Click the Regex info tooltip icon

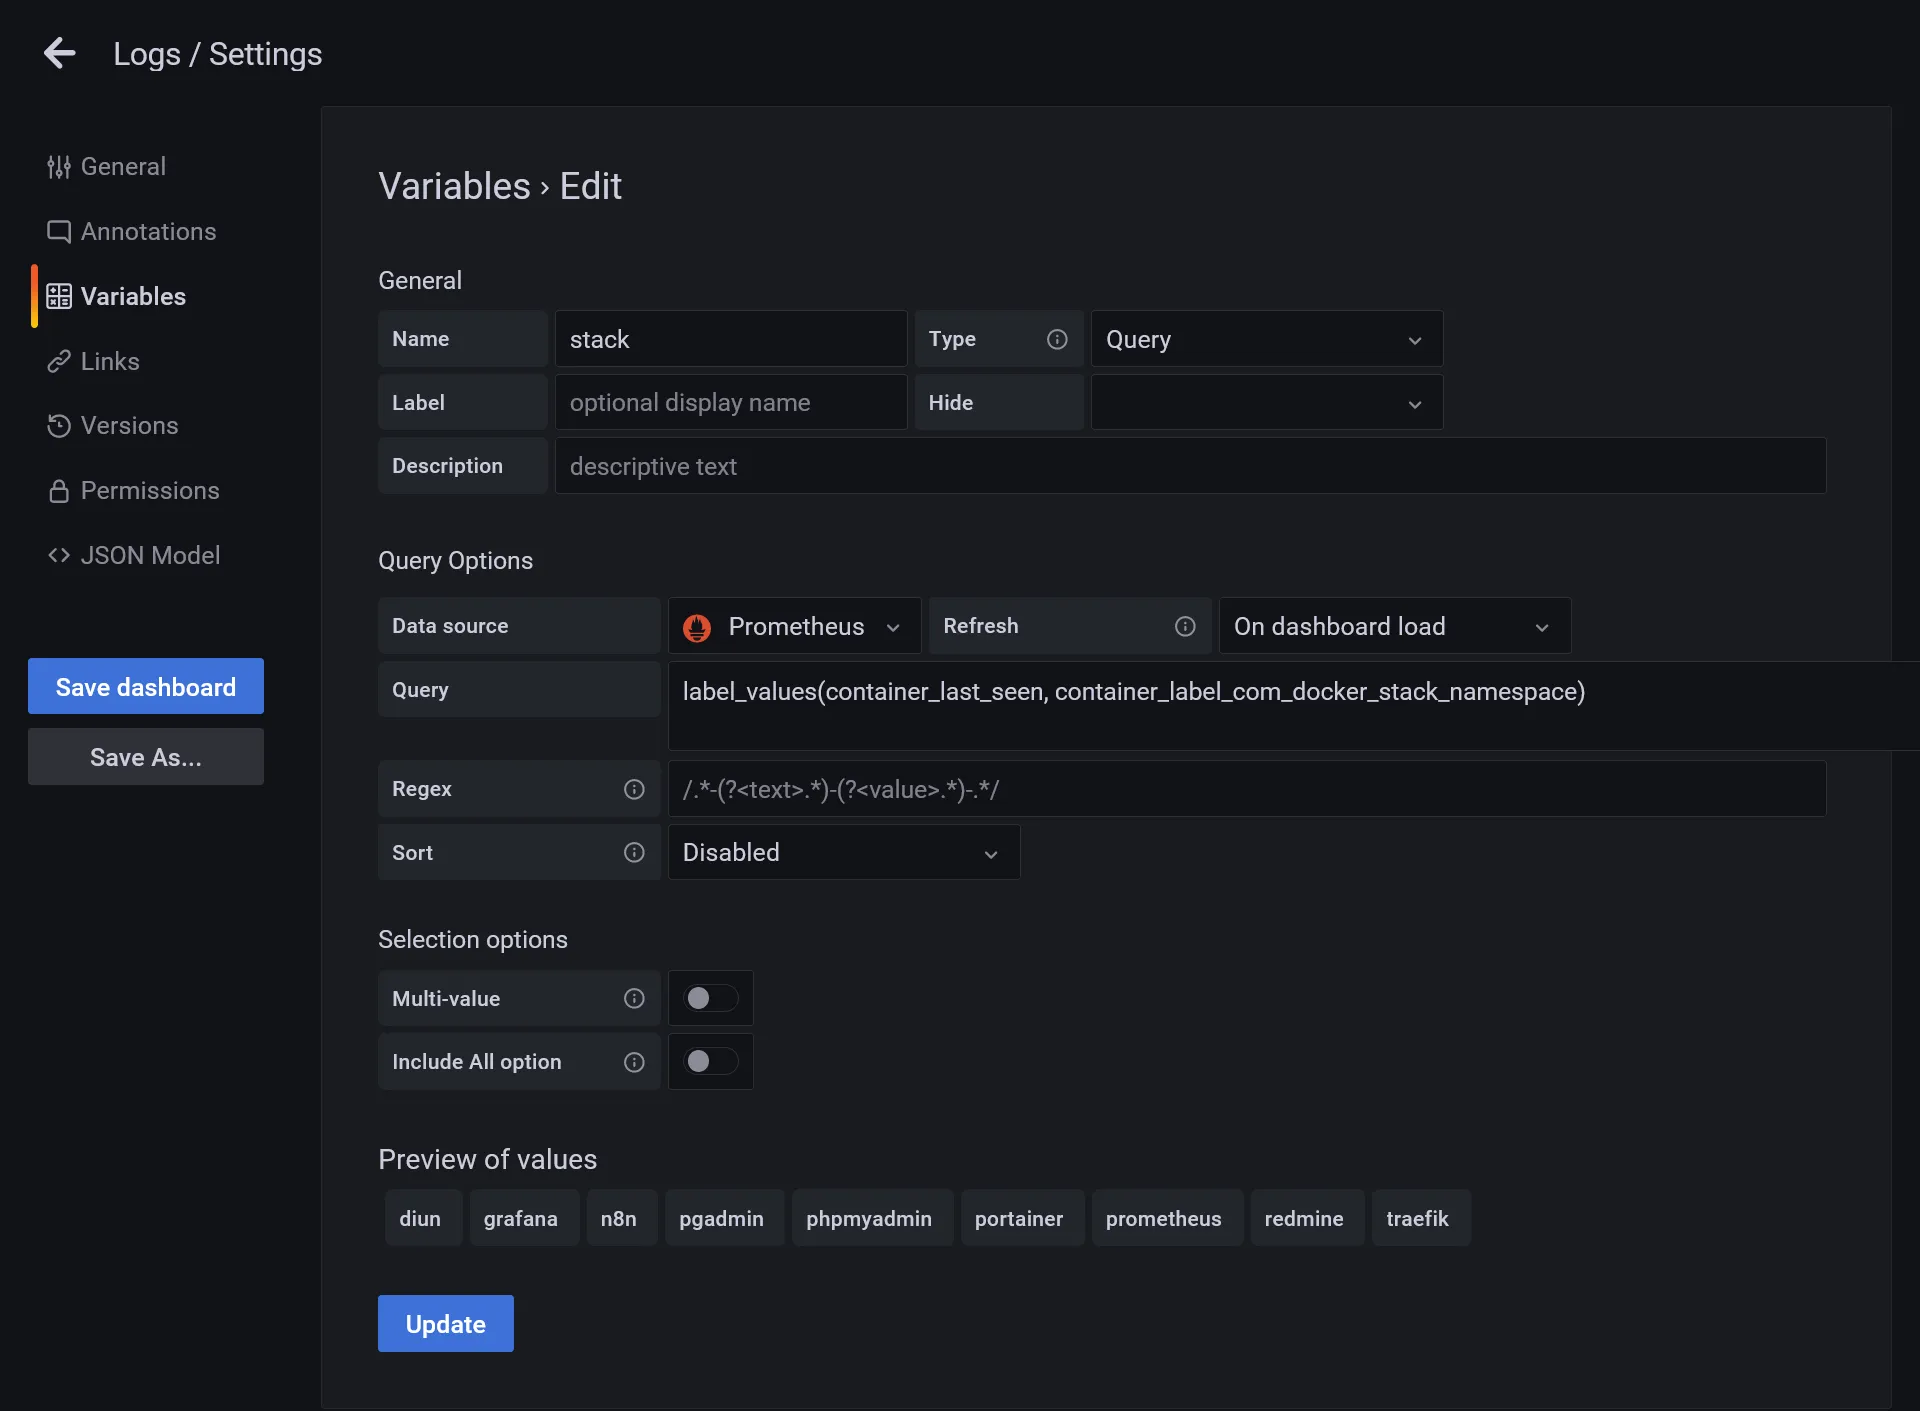pyautogui.click(x=635, y=789)
